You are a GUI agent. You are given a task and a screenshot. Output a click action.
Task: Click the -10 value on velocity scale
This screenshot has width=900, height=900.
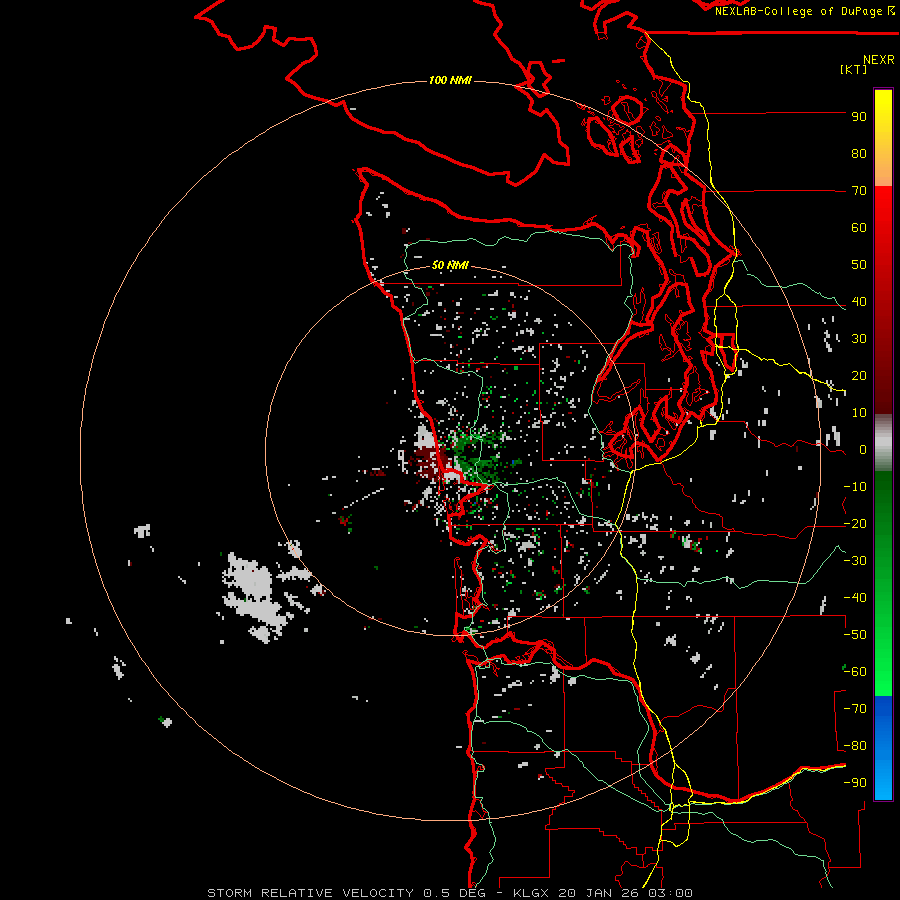click(x=855, y=487)
